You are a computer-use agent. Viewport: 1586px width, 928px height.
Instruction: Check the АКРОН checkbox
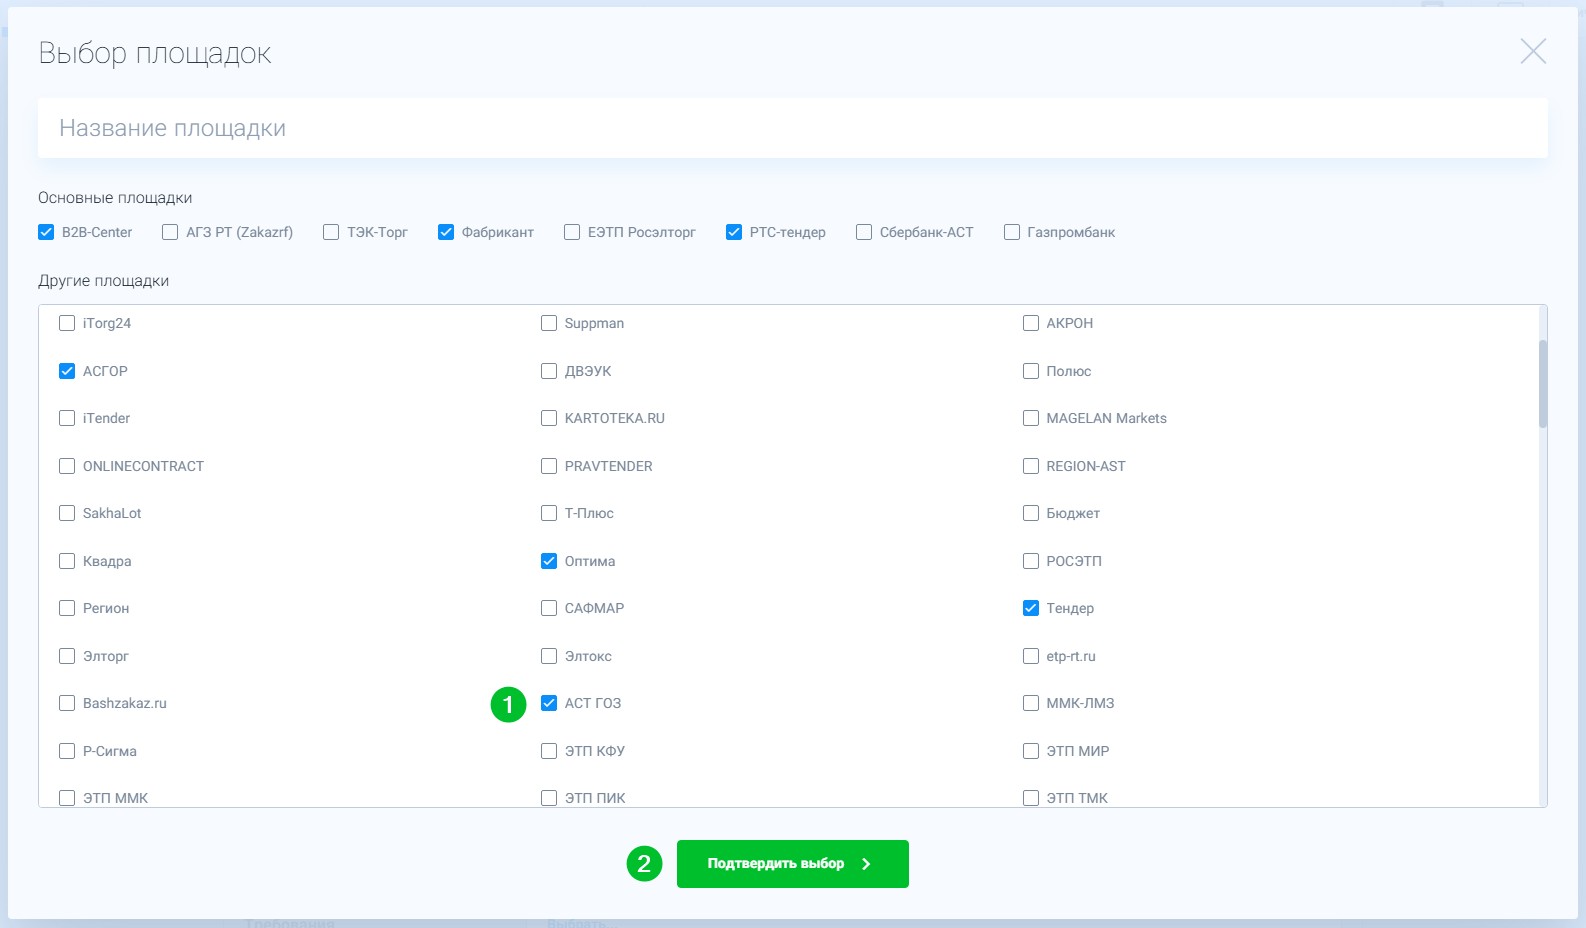tap(1031, 323)
